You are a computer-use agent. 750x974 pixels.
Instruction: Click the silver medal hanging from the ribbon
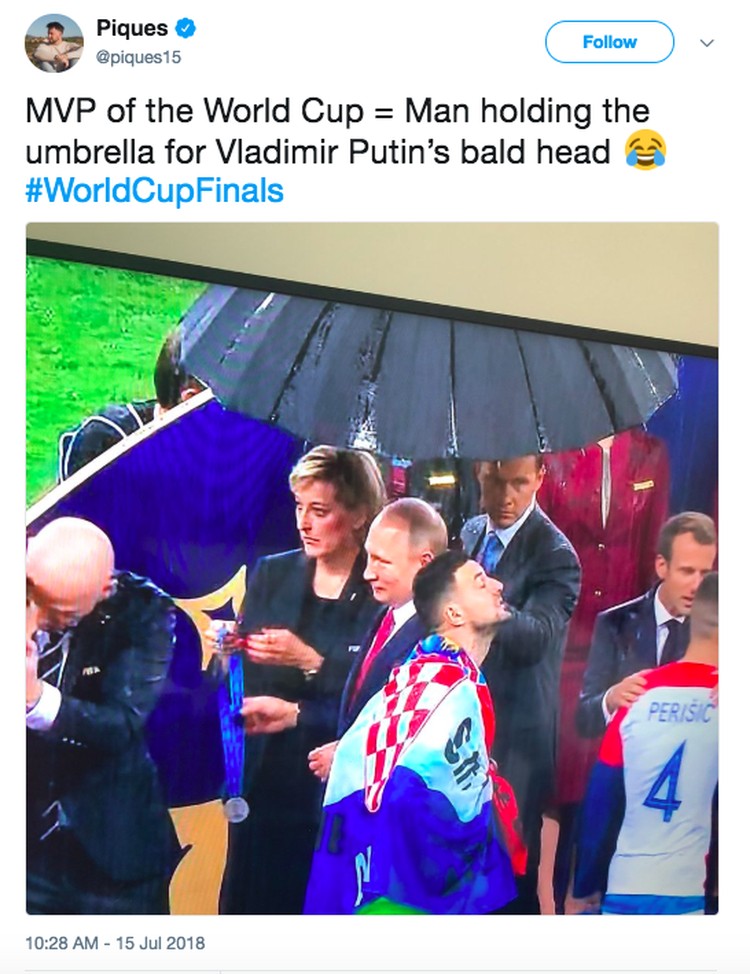click(x=236, y=809)
